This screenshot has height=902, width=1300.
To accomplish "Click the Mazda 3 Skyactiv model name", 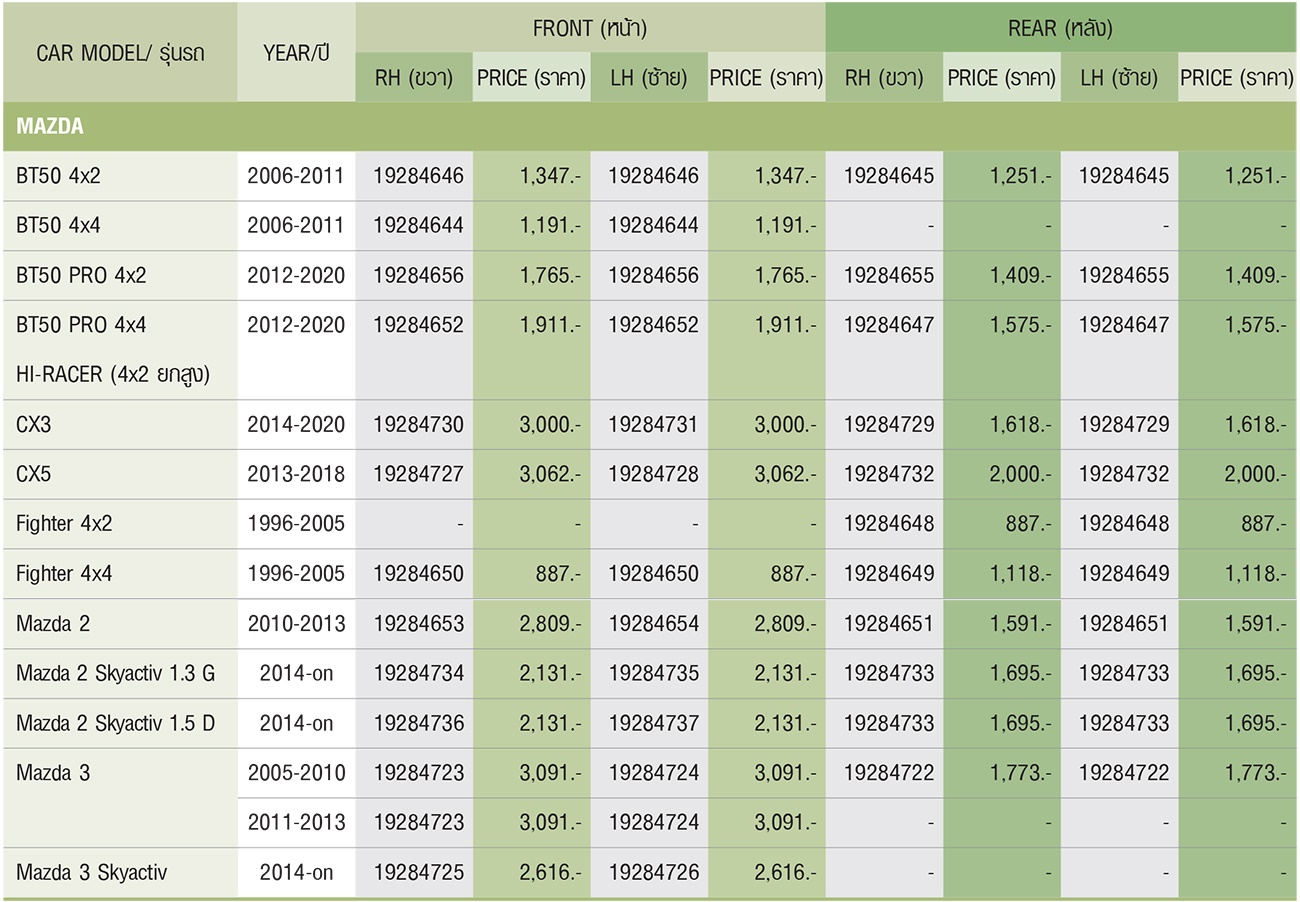I will (x=91, y=873).
